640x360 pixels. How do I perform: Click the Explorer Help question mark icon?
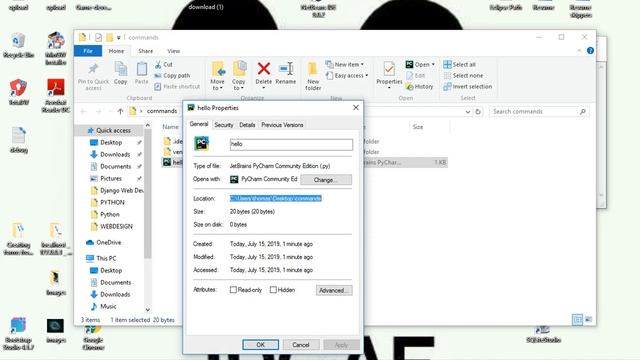point(590,51)
